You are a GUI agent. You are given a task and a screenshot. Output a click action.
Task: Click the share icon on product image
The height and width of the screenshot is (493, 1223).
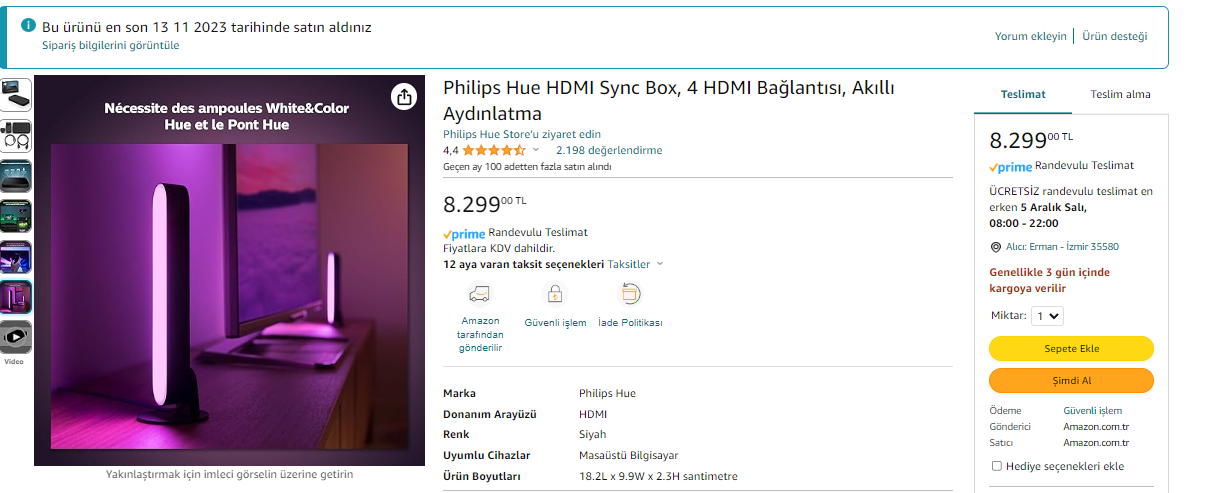[403, 97]
